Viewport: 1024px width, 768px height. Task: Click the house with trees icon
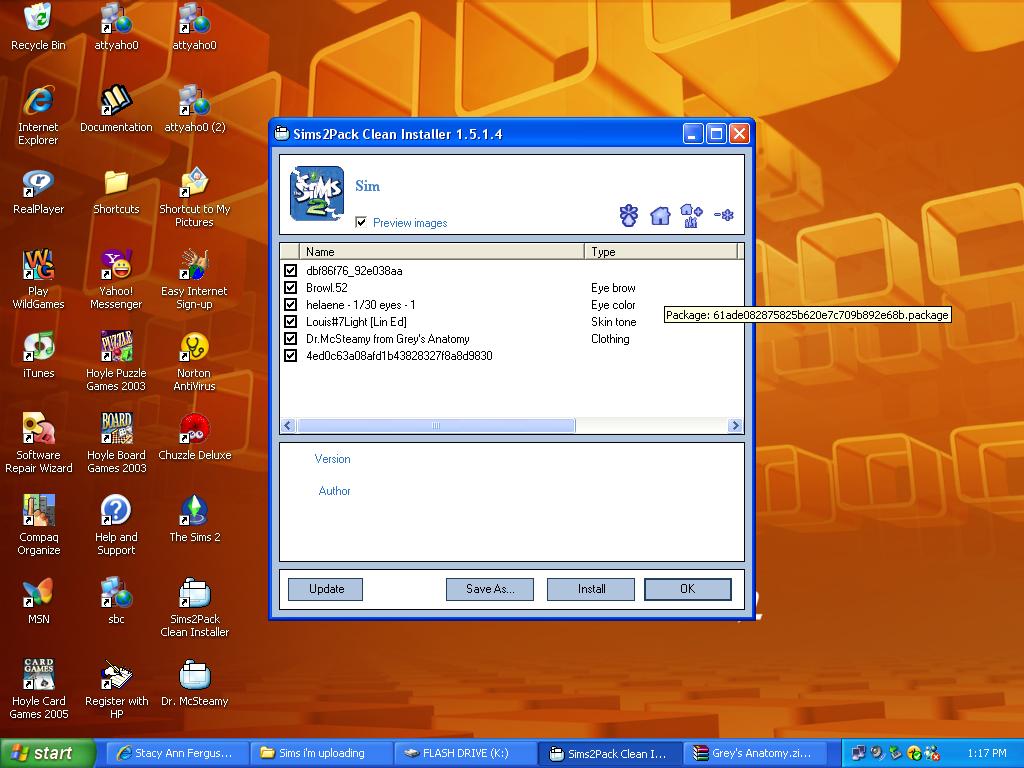(x=691, y=215)
